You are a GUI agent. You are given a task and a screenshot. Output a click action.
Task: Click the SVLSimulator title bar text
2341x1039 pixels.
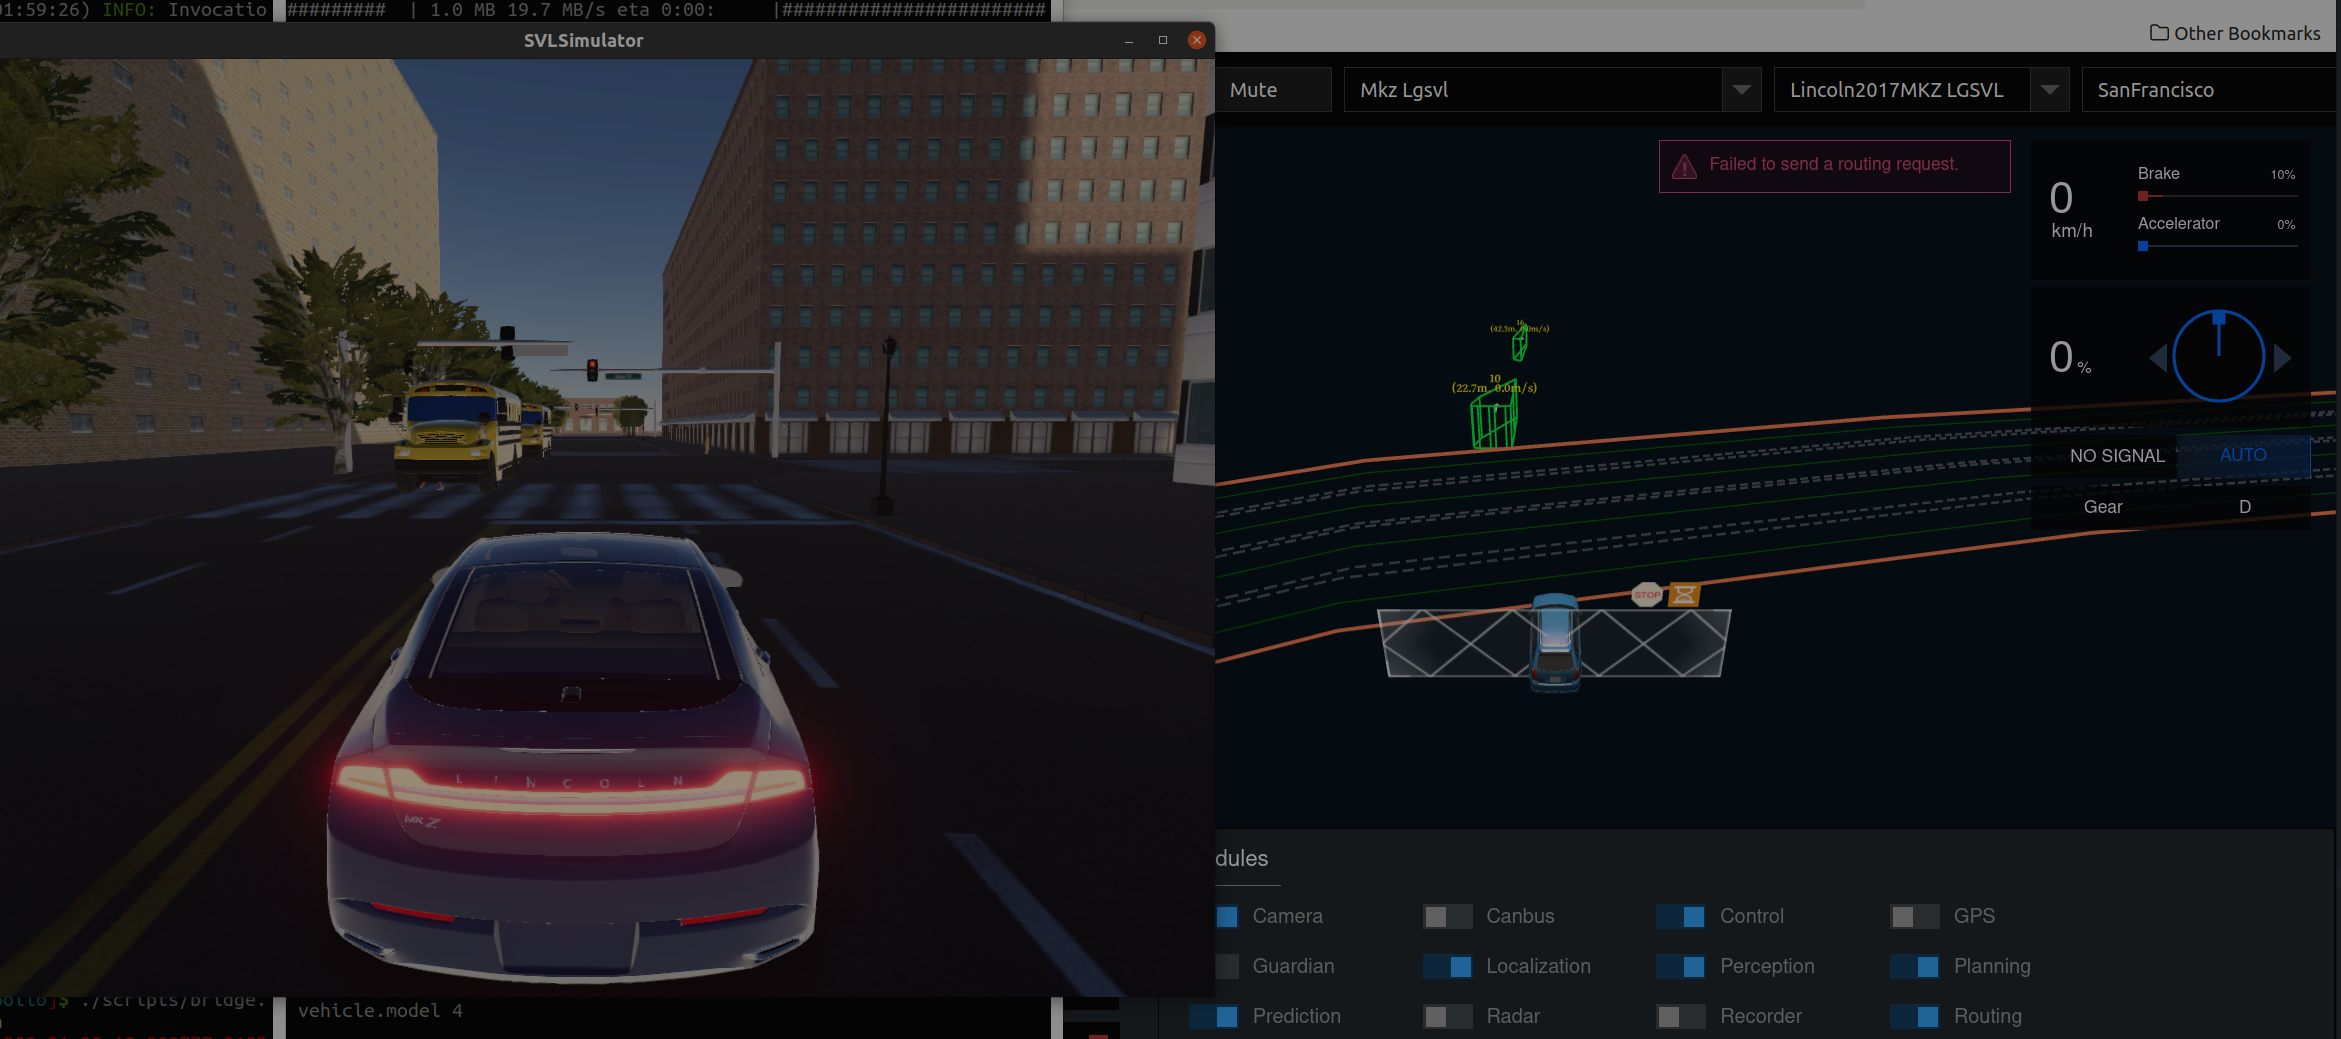tap(584, 40)
